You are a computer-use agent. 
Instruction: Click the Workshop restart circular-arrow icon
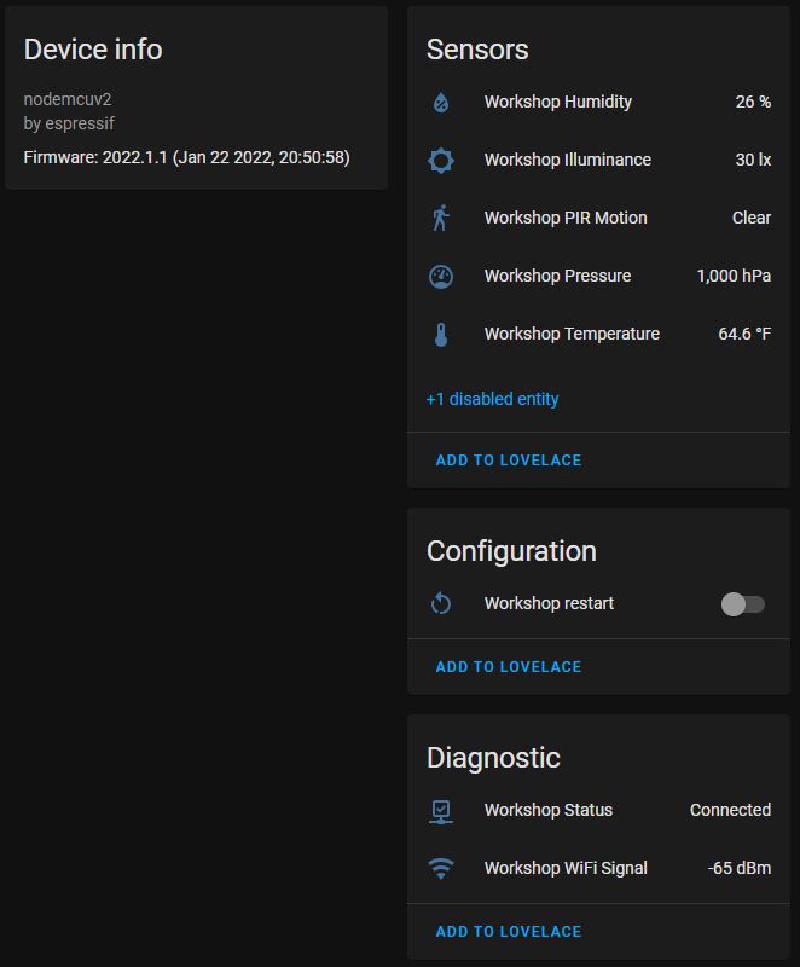coord(441,604)
